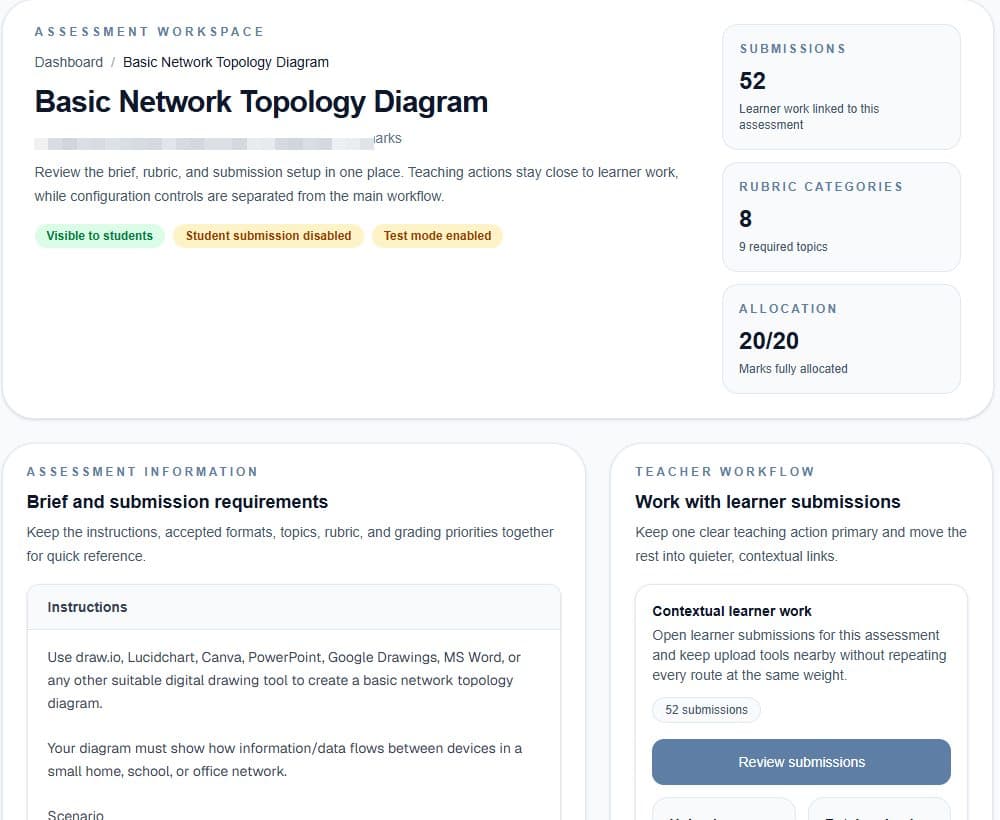
Task: Go back to the Dashboard breadcrumb
Action: [x=68, y=62]
